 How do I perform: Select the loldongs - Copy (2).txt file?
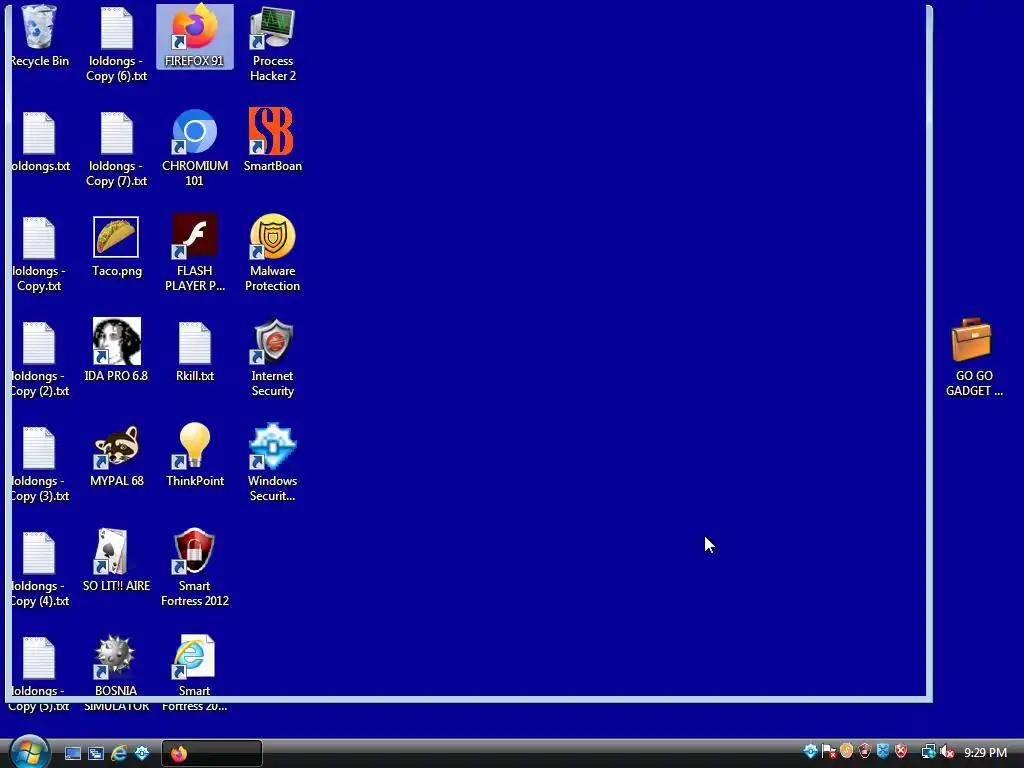pyautogui.click(x=39, y=359)
